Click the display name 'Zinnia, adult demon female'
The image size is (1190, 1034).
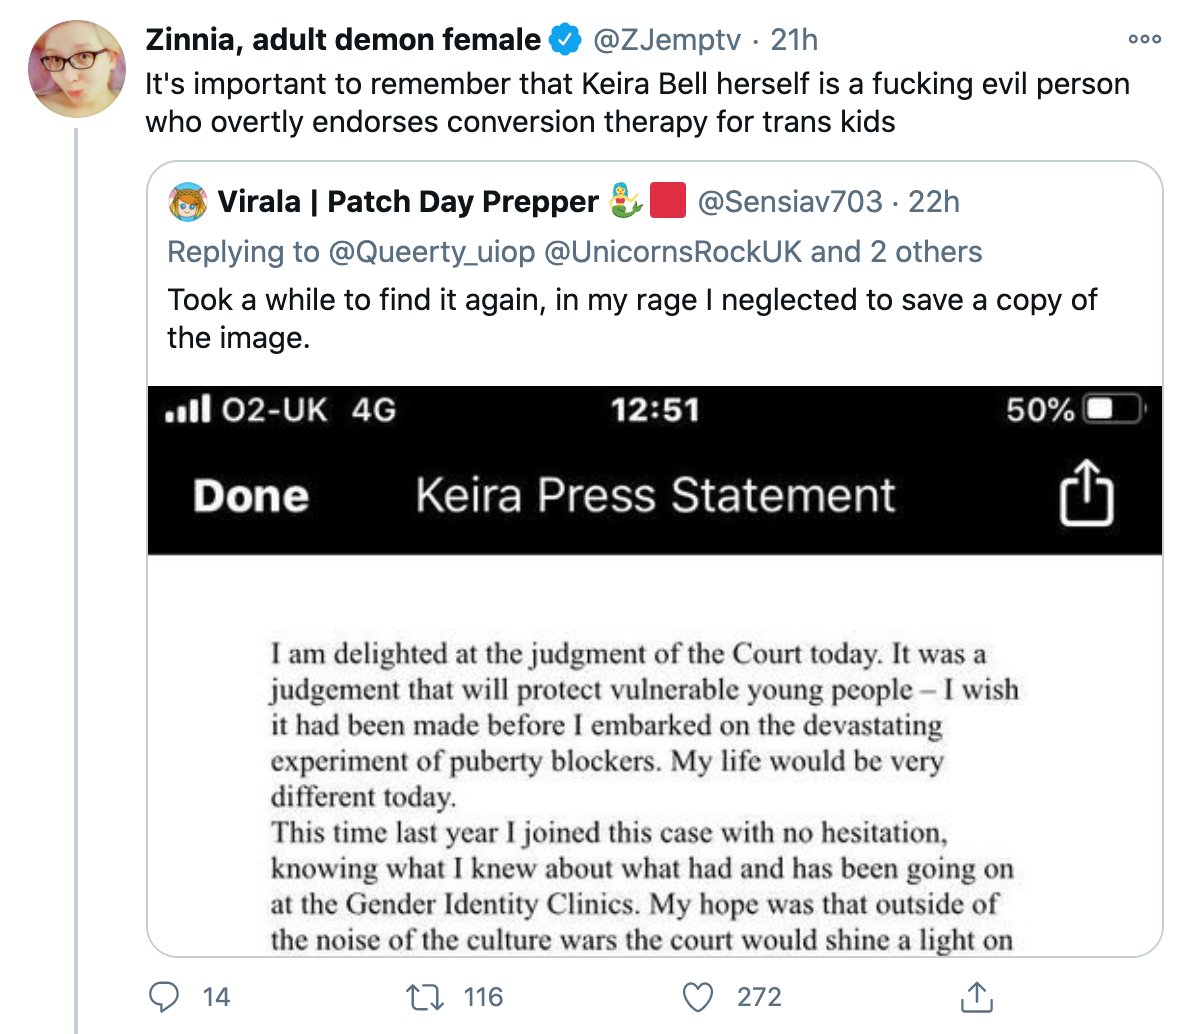pos(343,39)
